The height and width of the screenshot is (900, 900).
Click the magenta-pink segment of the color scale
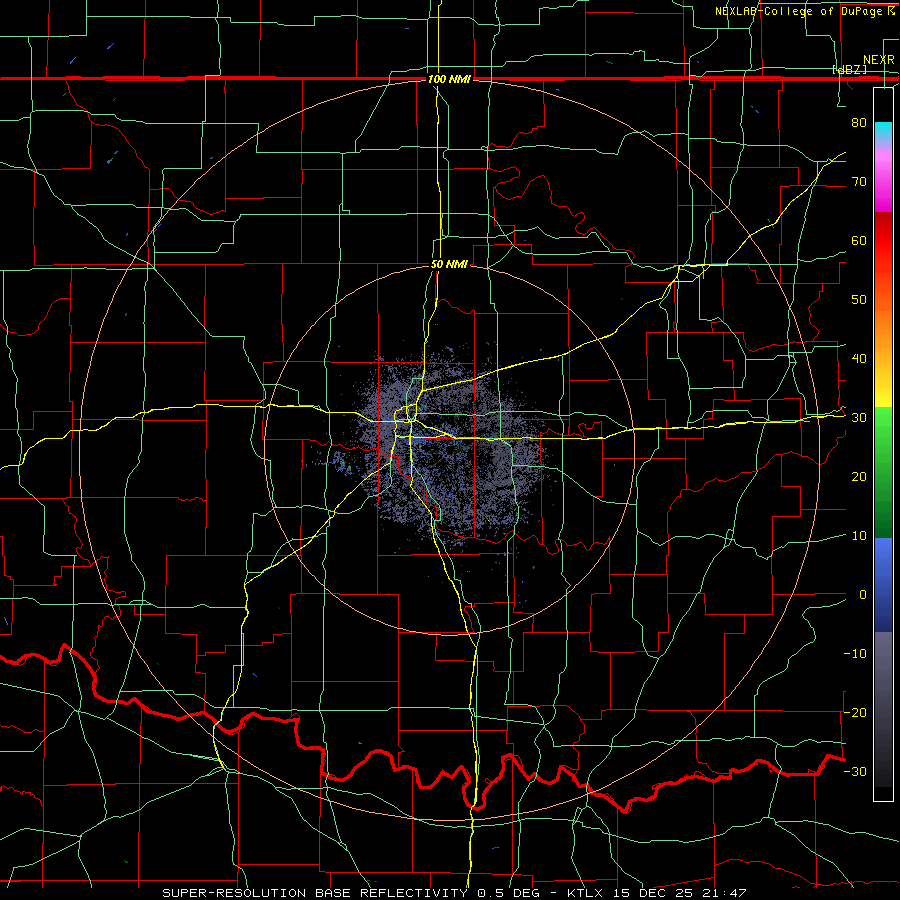point(883,179)
